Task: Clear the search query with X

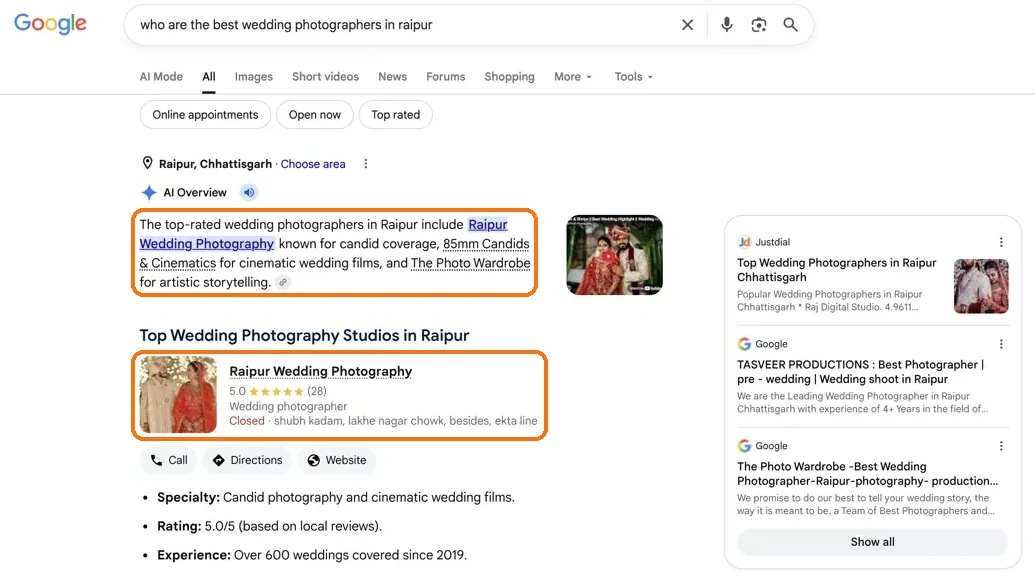Action: pyautogui.click(x=687, y=25)
